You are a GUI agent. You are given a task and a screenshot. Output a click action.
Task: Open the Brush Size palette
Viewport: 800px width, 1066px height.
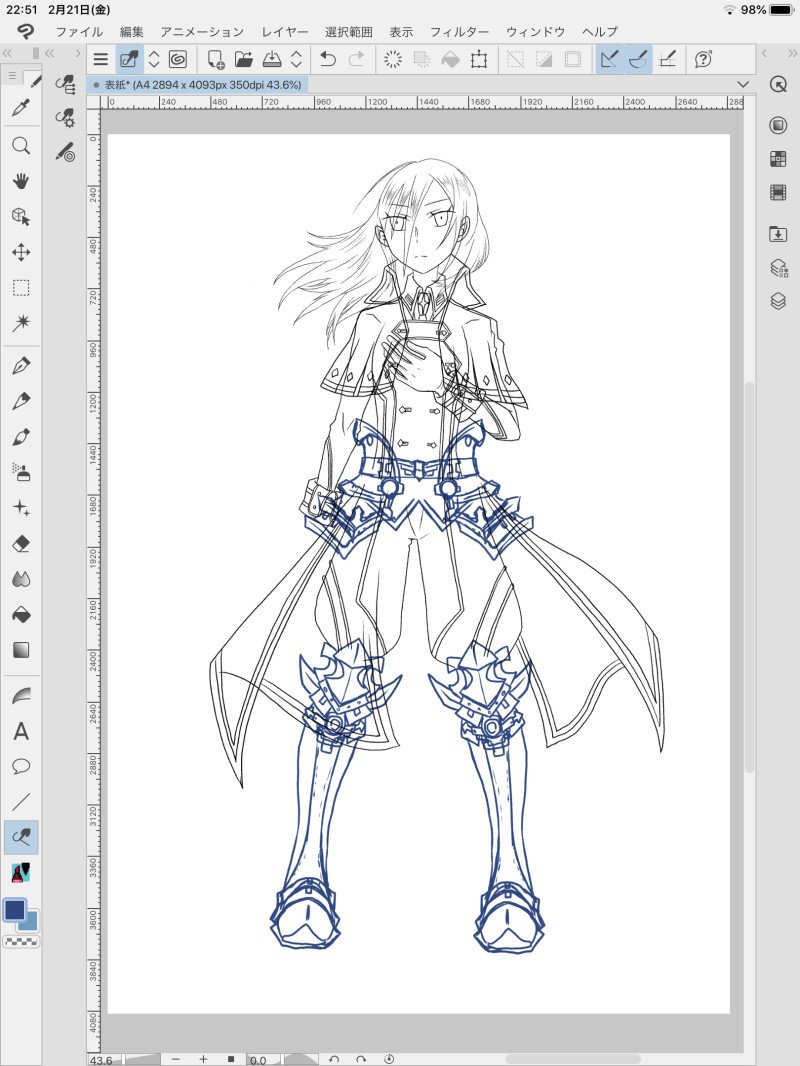[x=65, y=152]
